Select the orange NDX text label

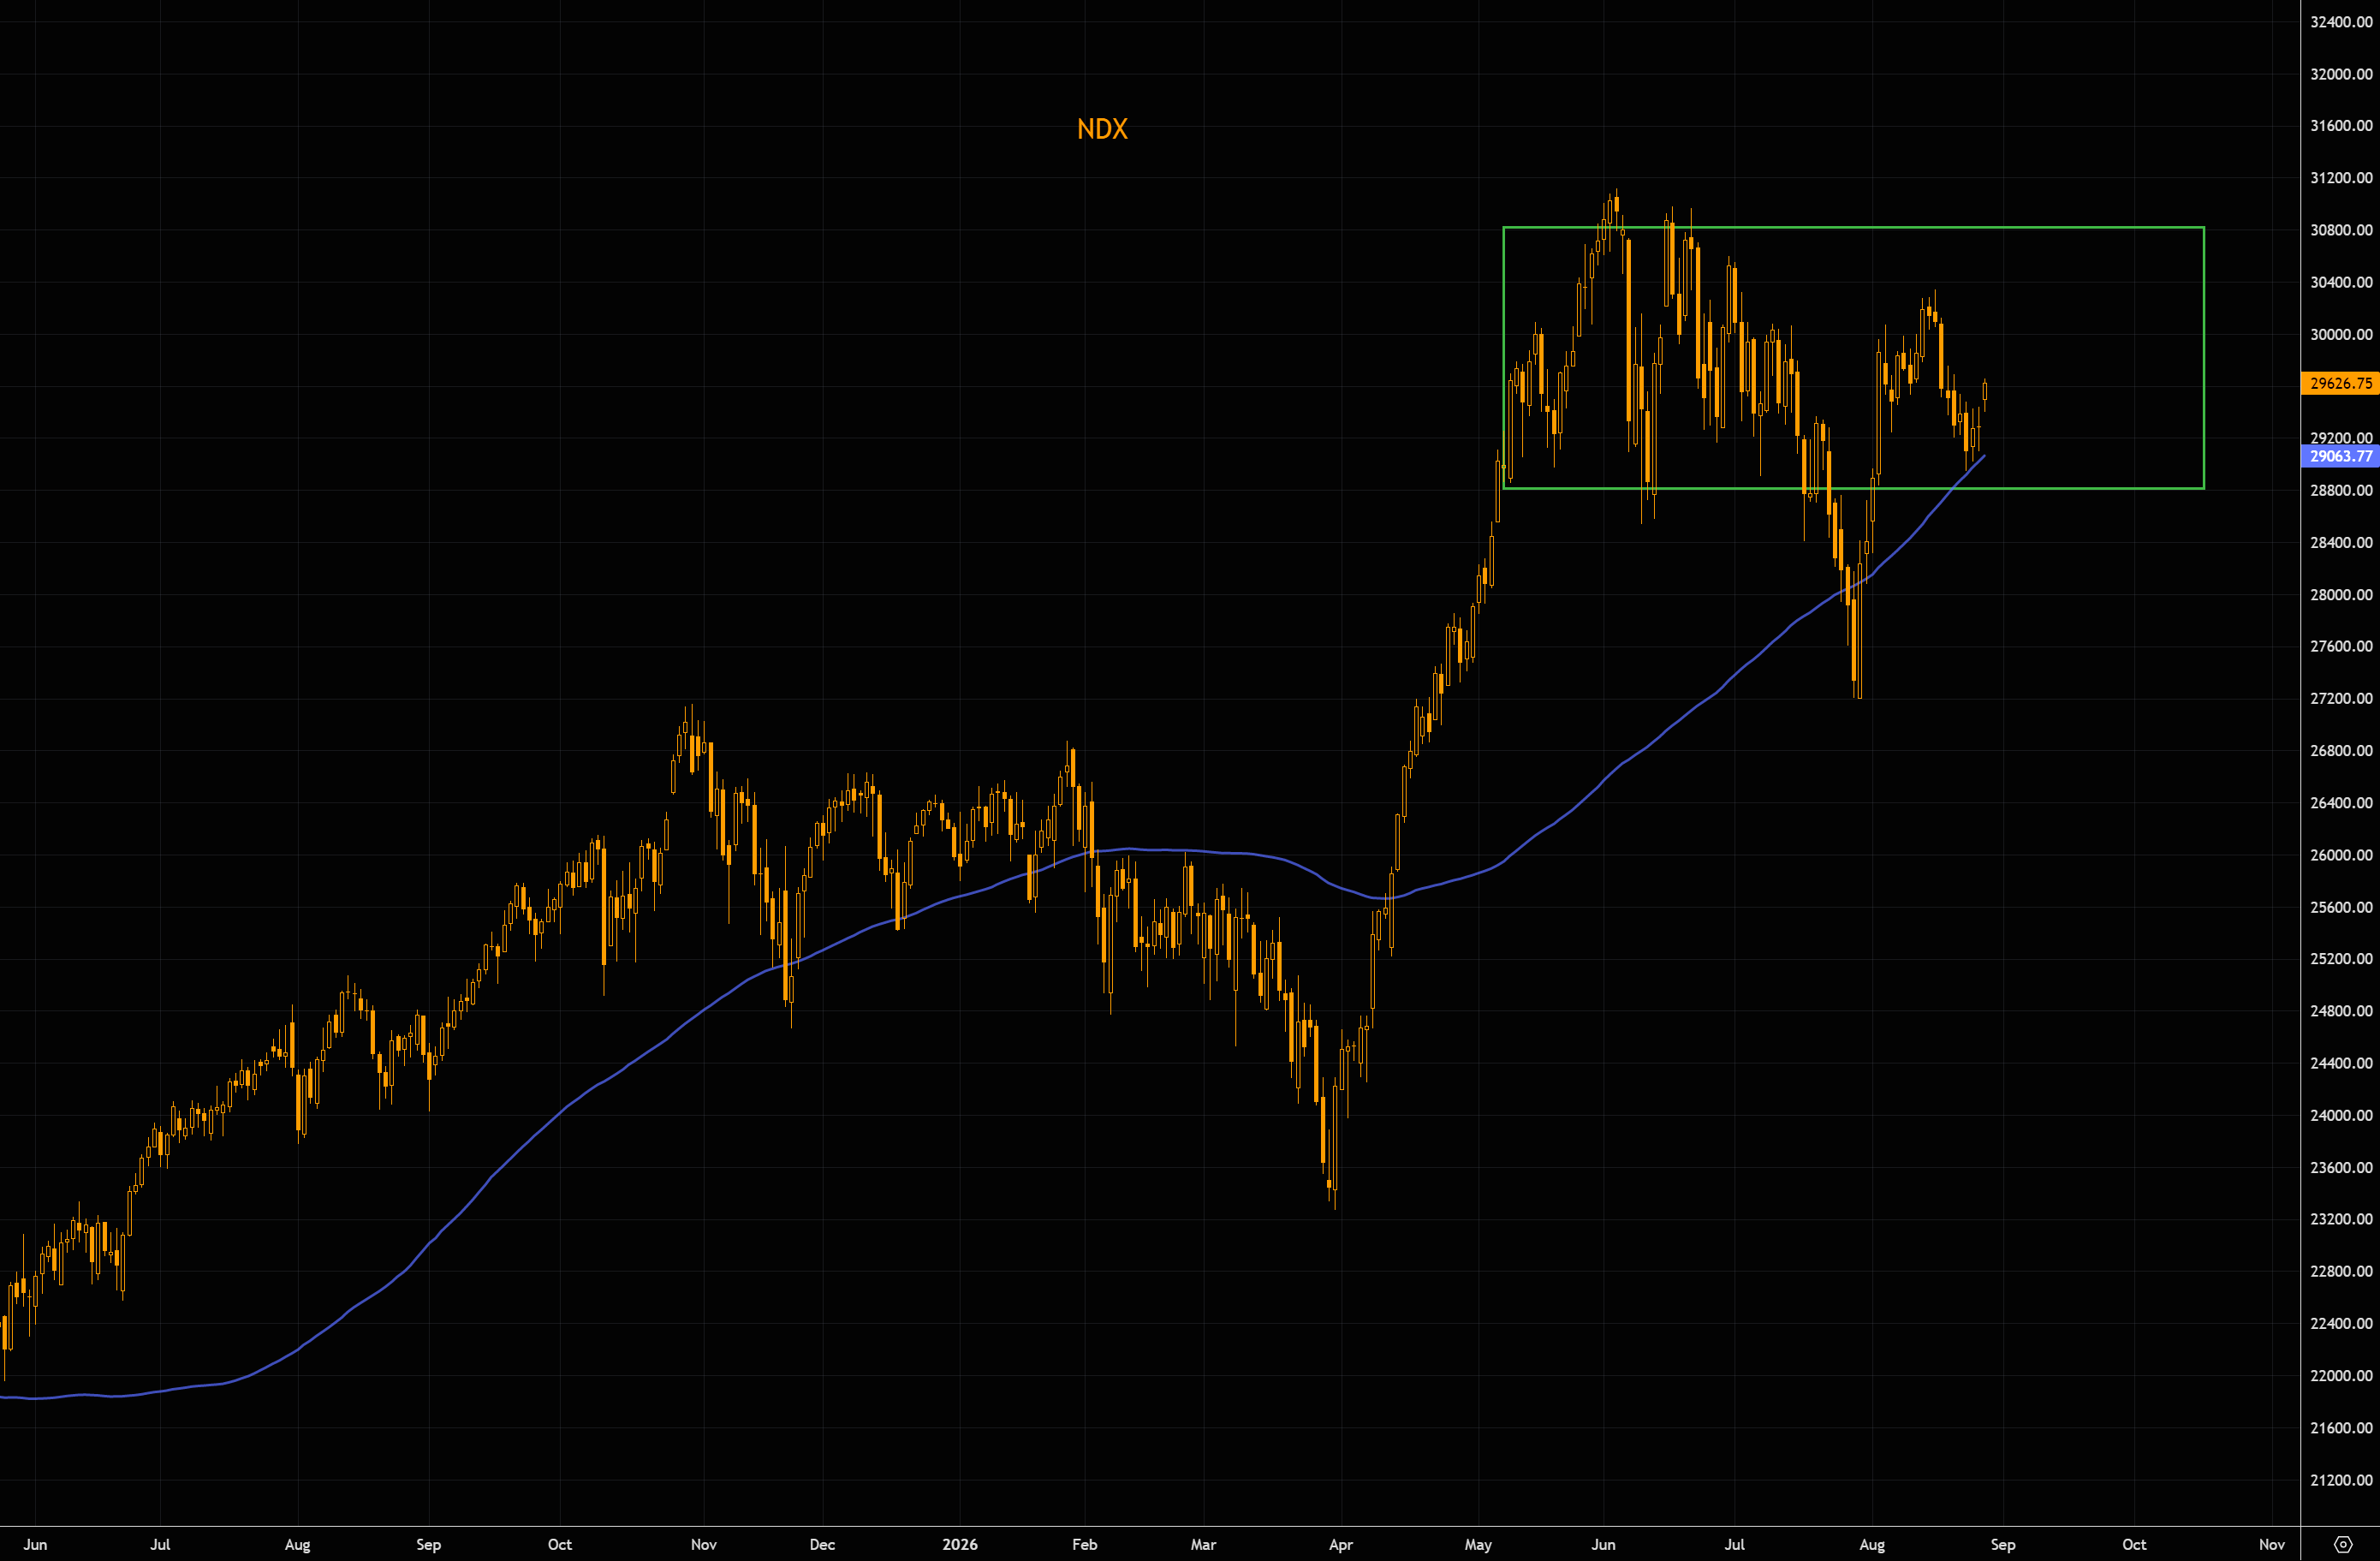(1102, 129)
